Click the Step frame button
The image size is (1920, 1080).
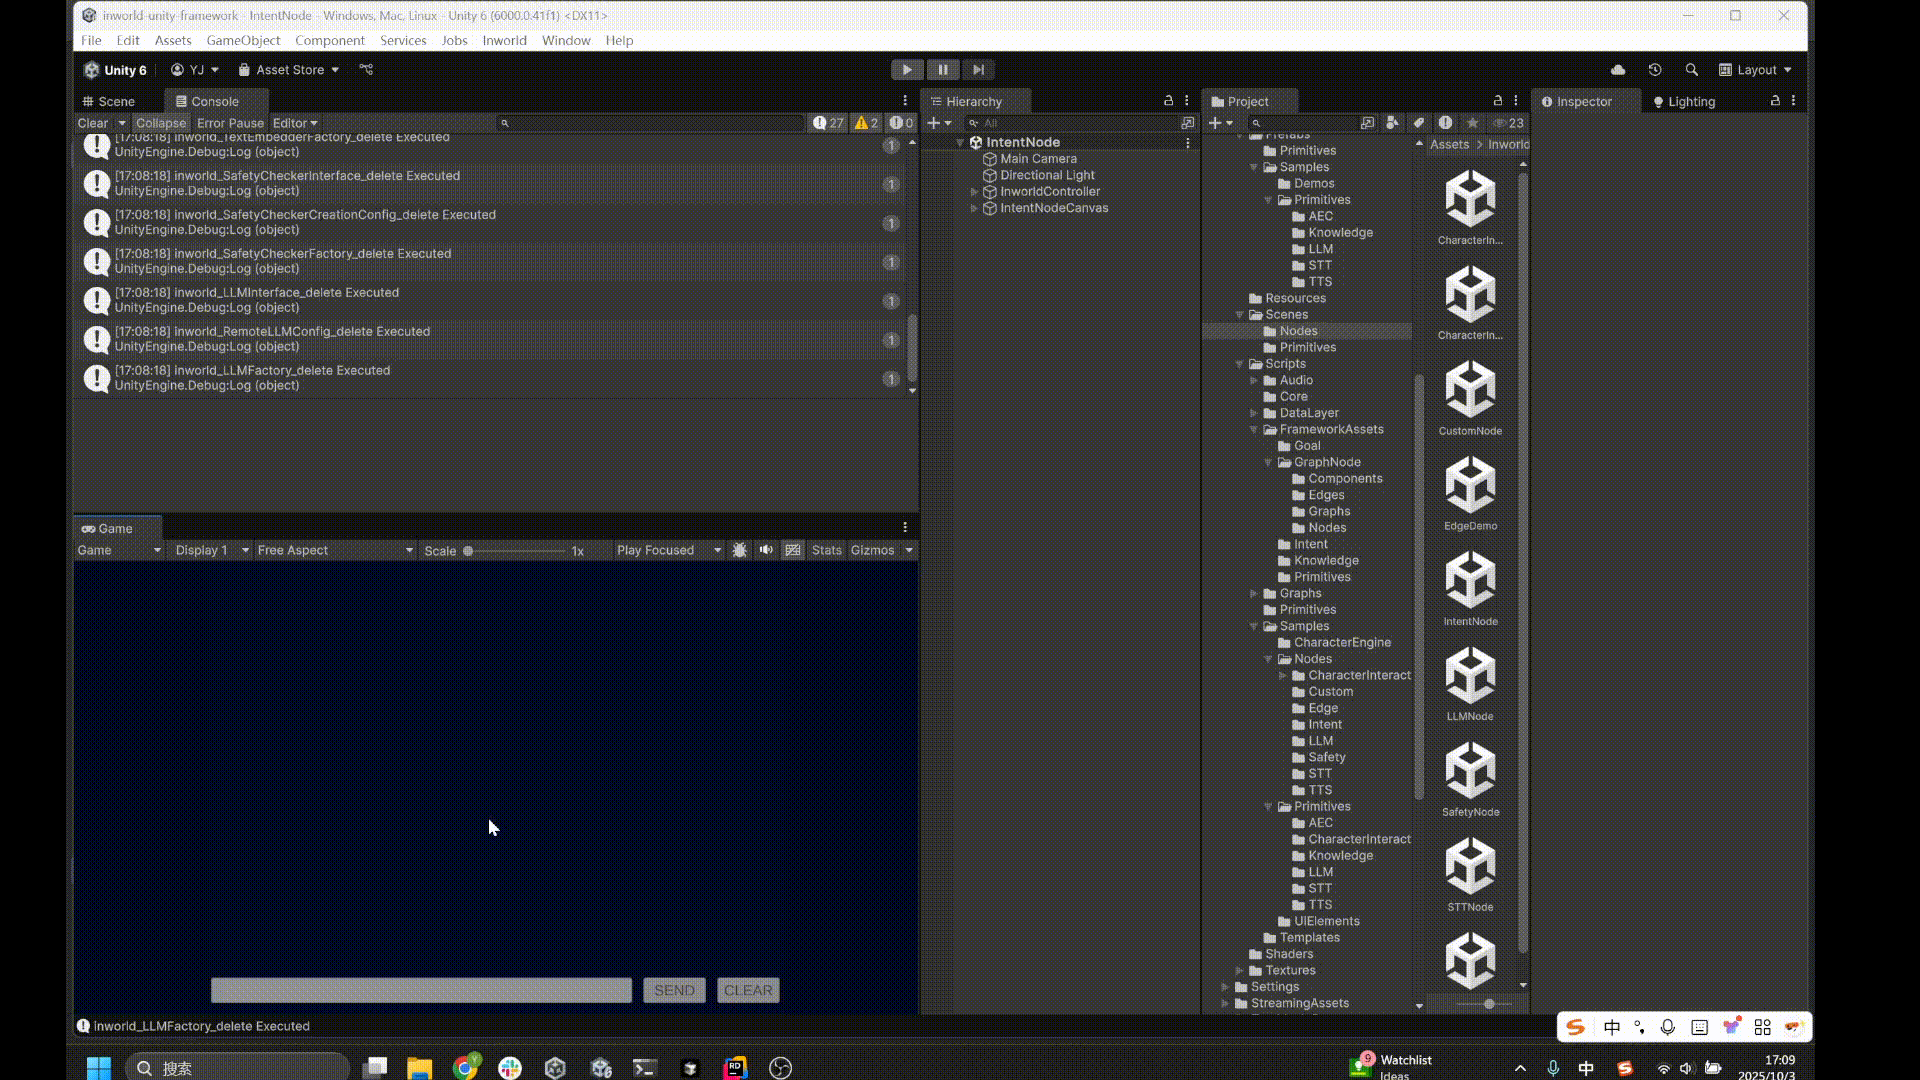[978, 70]
